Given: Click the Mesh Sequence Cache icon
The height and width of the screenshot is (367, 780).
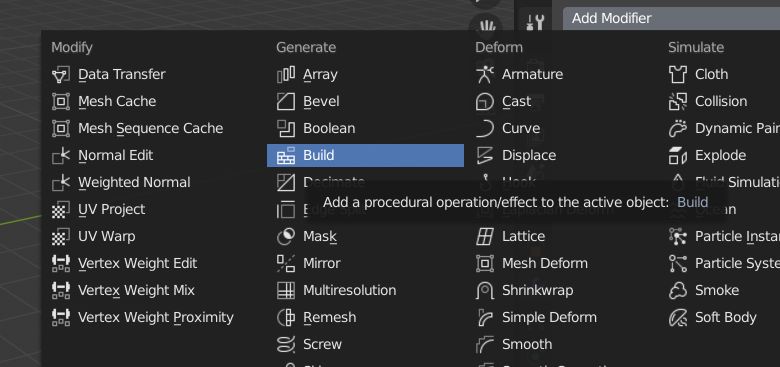Looking at the screenshot, I should 61,128.
